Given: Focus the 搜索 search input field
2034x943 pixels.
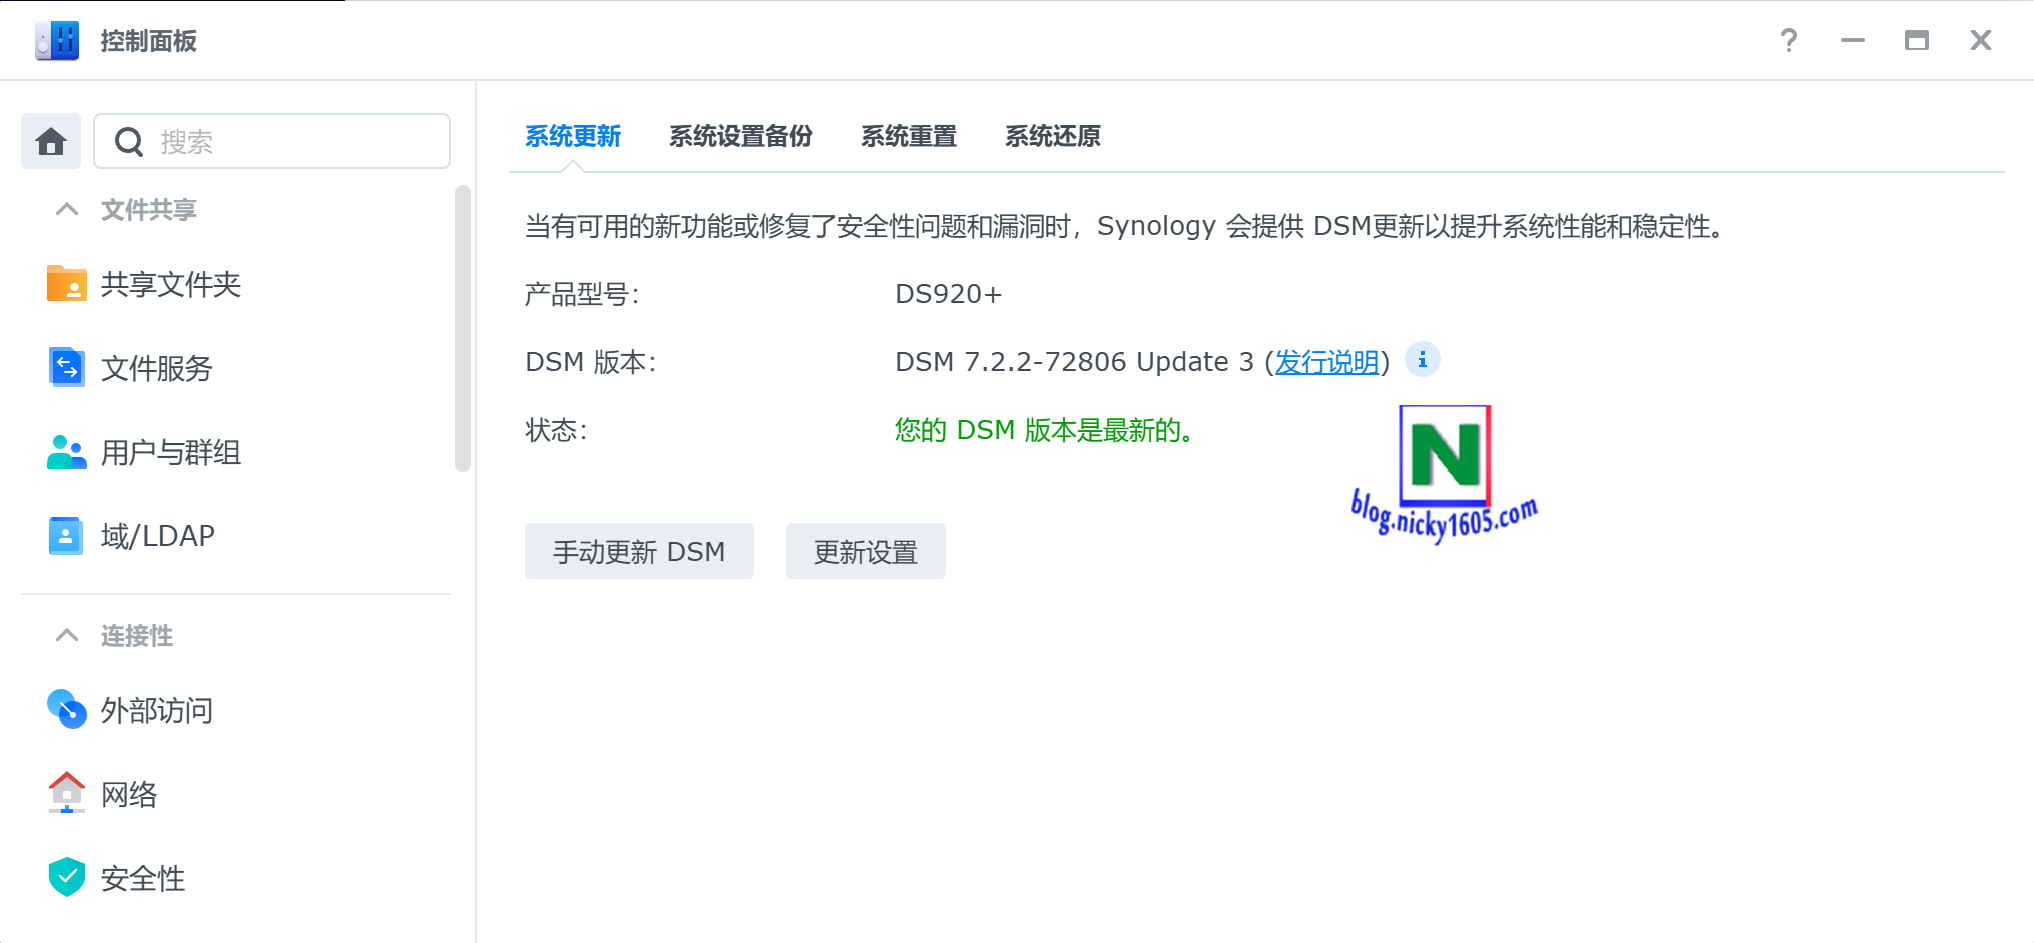Looking at the screenshot, I should 272,141.
